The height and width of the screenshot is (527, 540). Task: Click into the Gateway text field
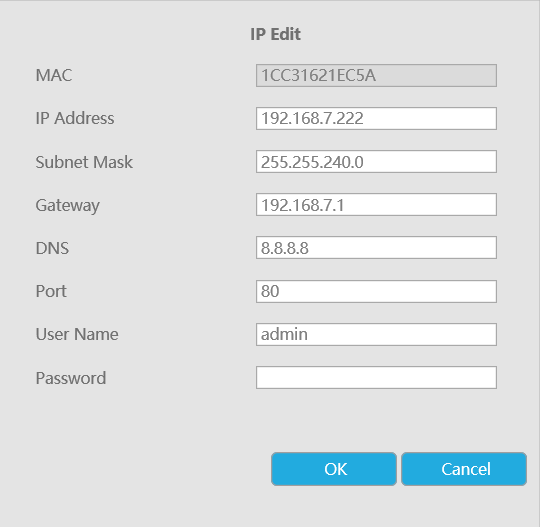pyautogui.click(x=376, y=205)
